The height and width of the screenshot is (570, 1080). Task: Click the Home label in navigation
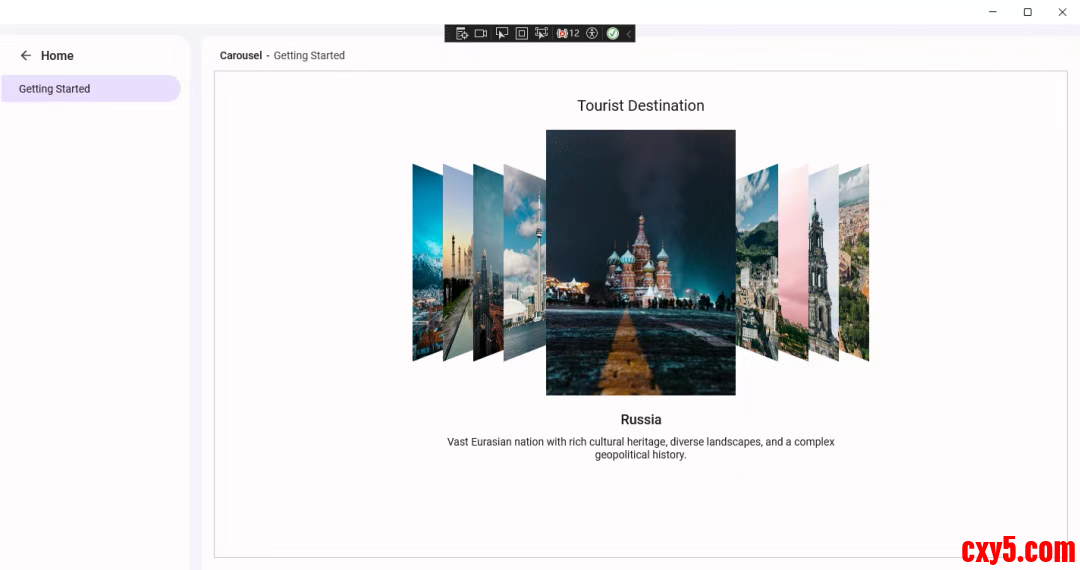[x=57, y=56]
